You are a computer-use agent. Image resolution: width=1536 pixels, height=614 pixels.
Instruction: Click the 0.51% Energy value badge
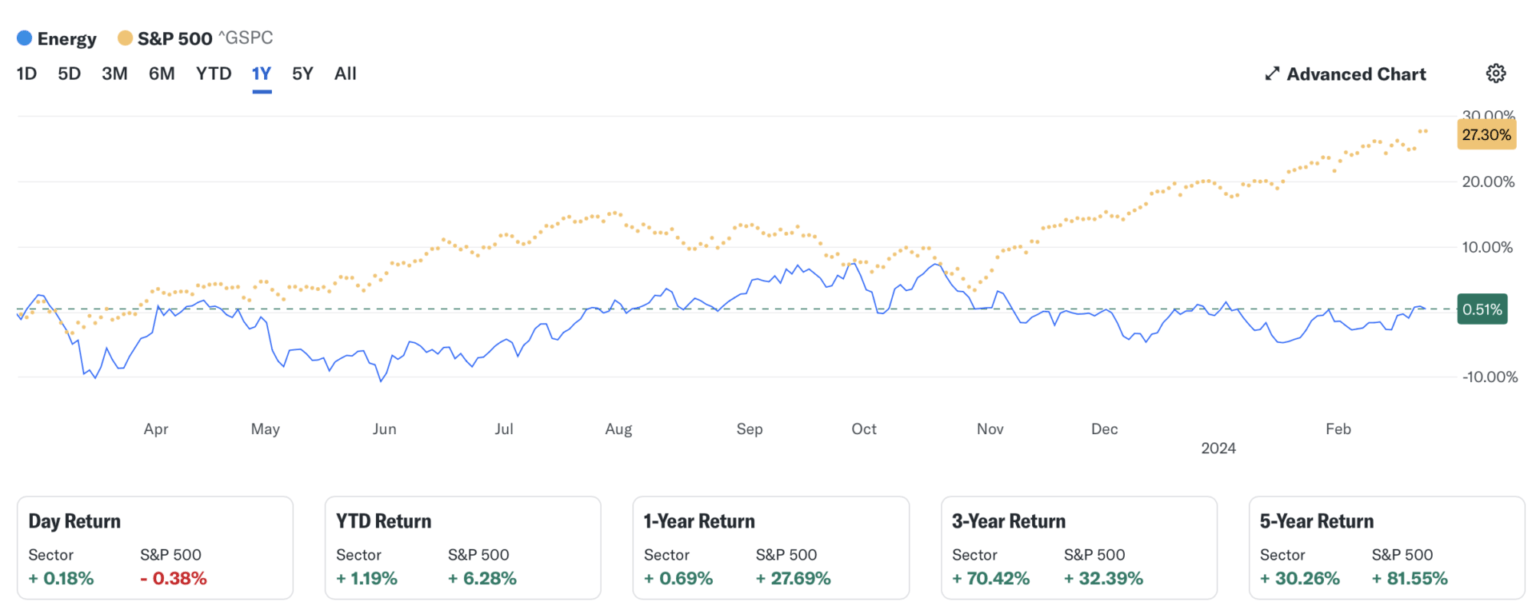click(1481, 310)
